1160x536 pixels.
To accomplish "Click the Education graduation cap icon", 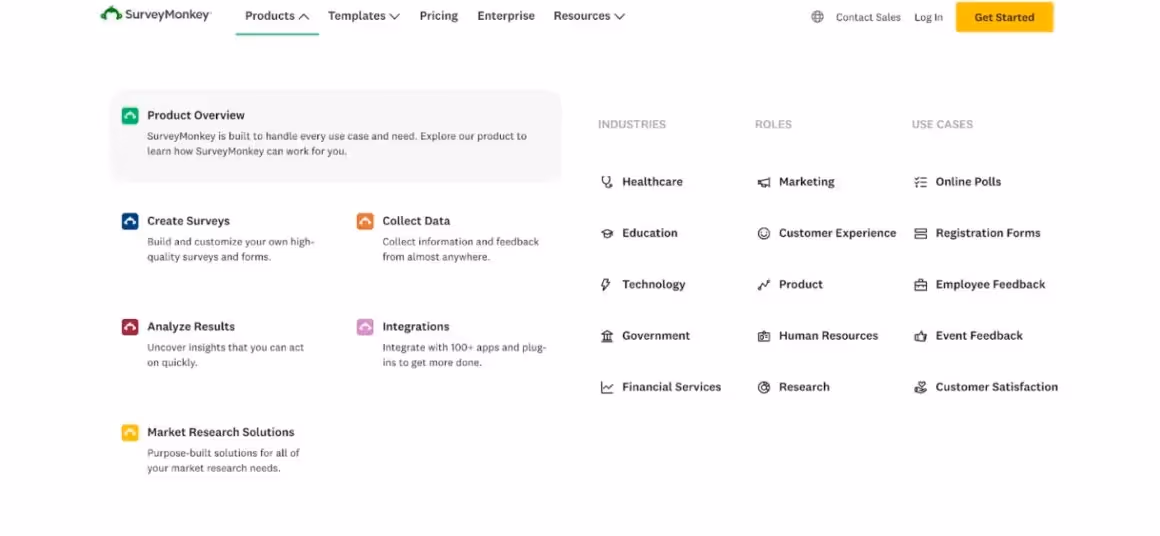I will tap(607, 234).
